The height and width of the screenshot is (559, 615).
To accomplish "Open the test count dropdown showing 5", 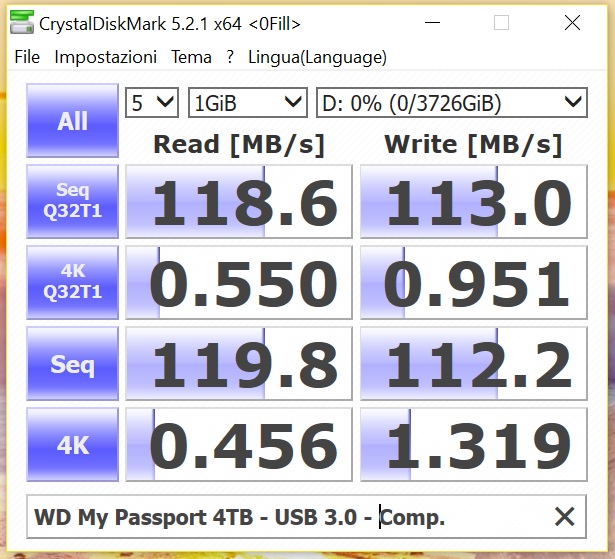I will click(x=152, y=103).
